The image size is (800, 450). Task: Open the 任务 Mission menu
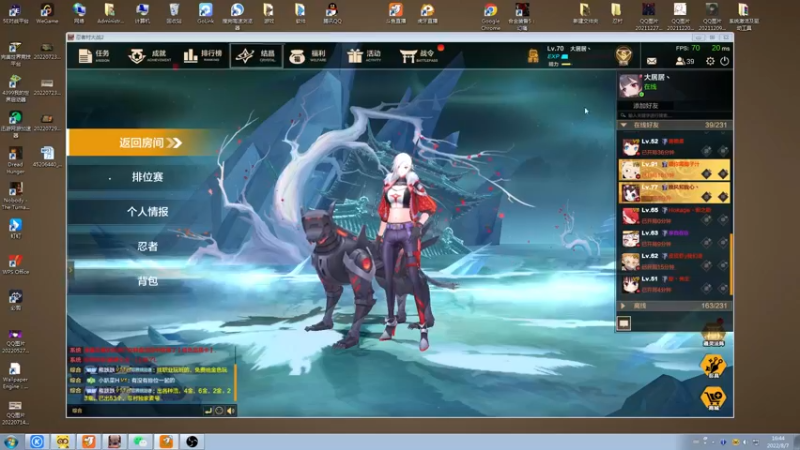95,56
